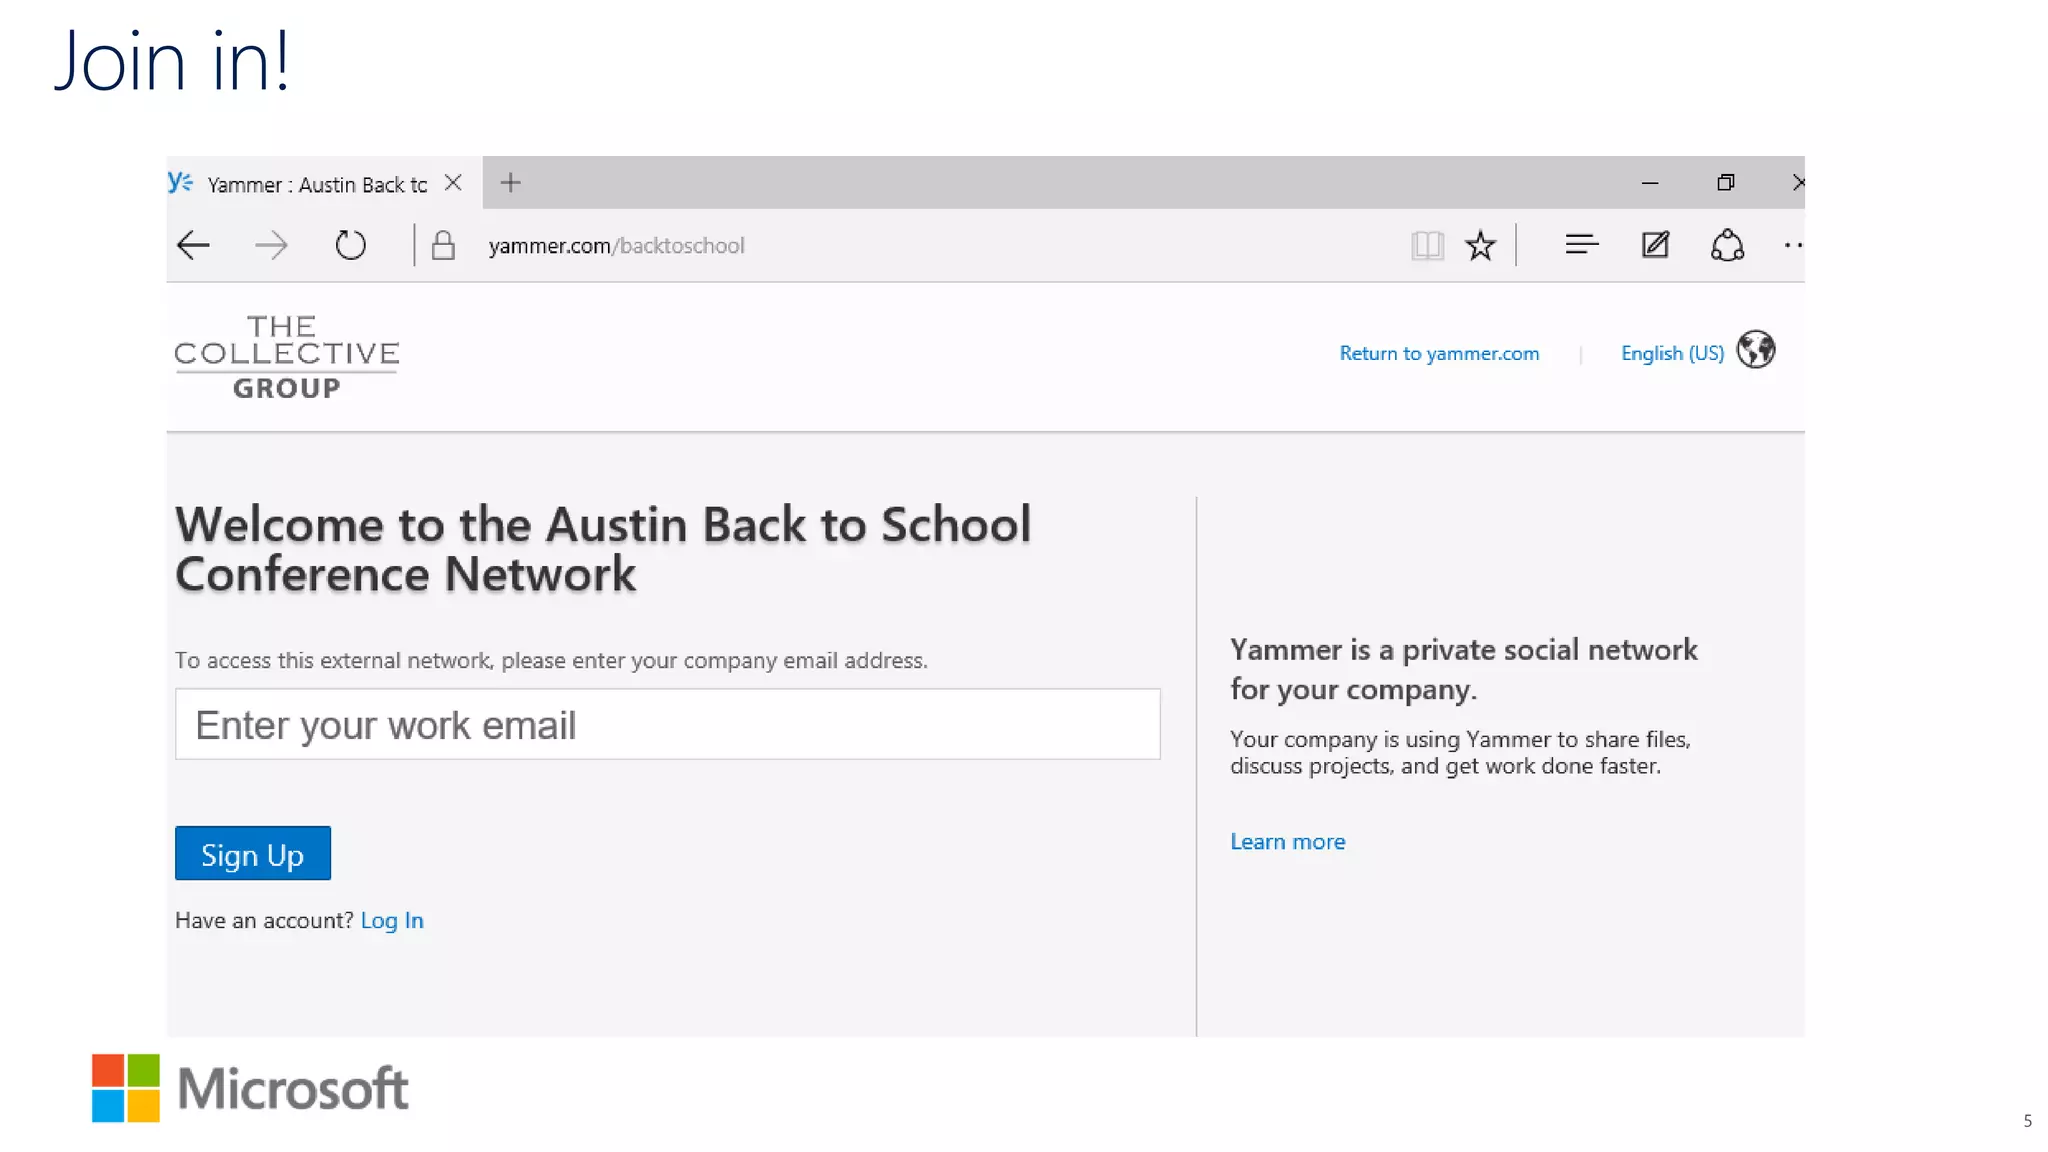
Task: Open English (US) language selector
Action: click(1672, 353)
